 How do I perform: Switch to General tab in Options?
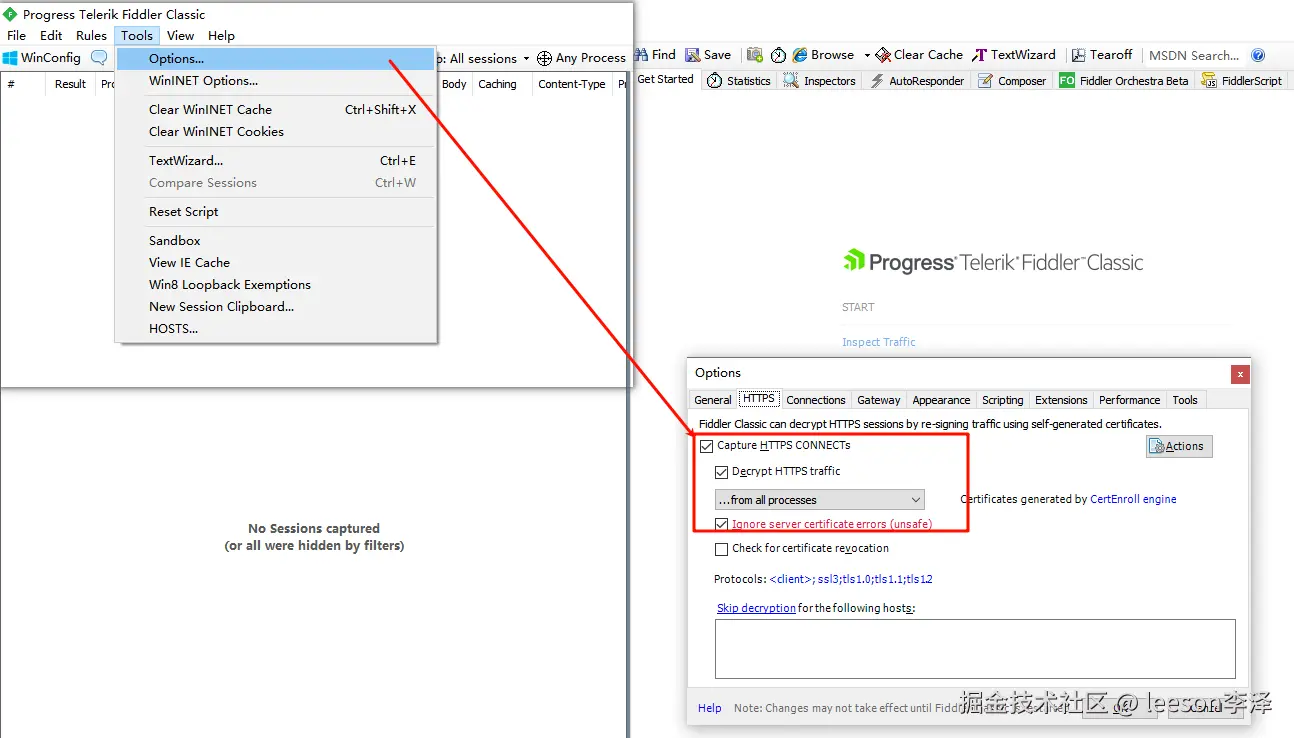point(713,400)
